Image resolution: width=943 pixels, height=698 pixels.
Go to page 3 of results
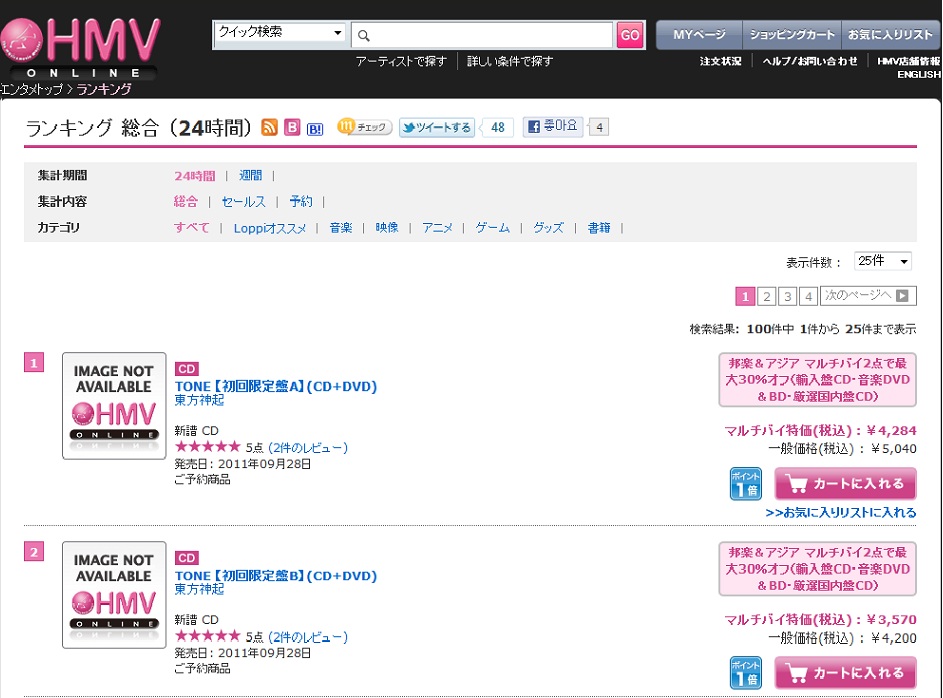tap(787, 296)
